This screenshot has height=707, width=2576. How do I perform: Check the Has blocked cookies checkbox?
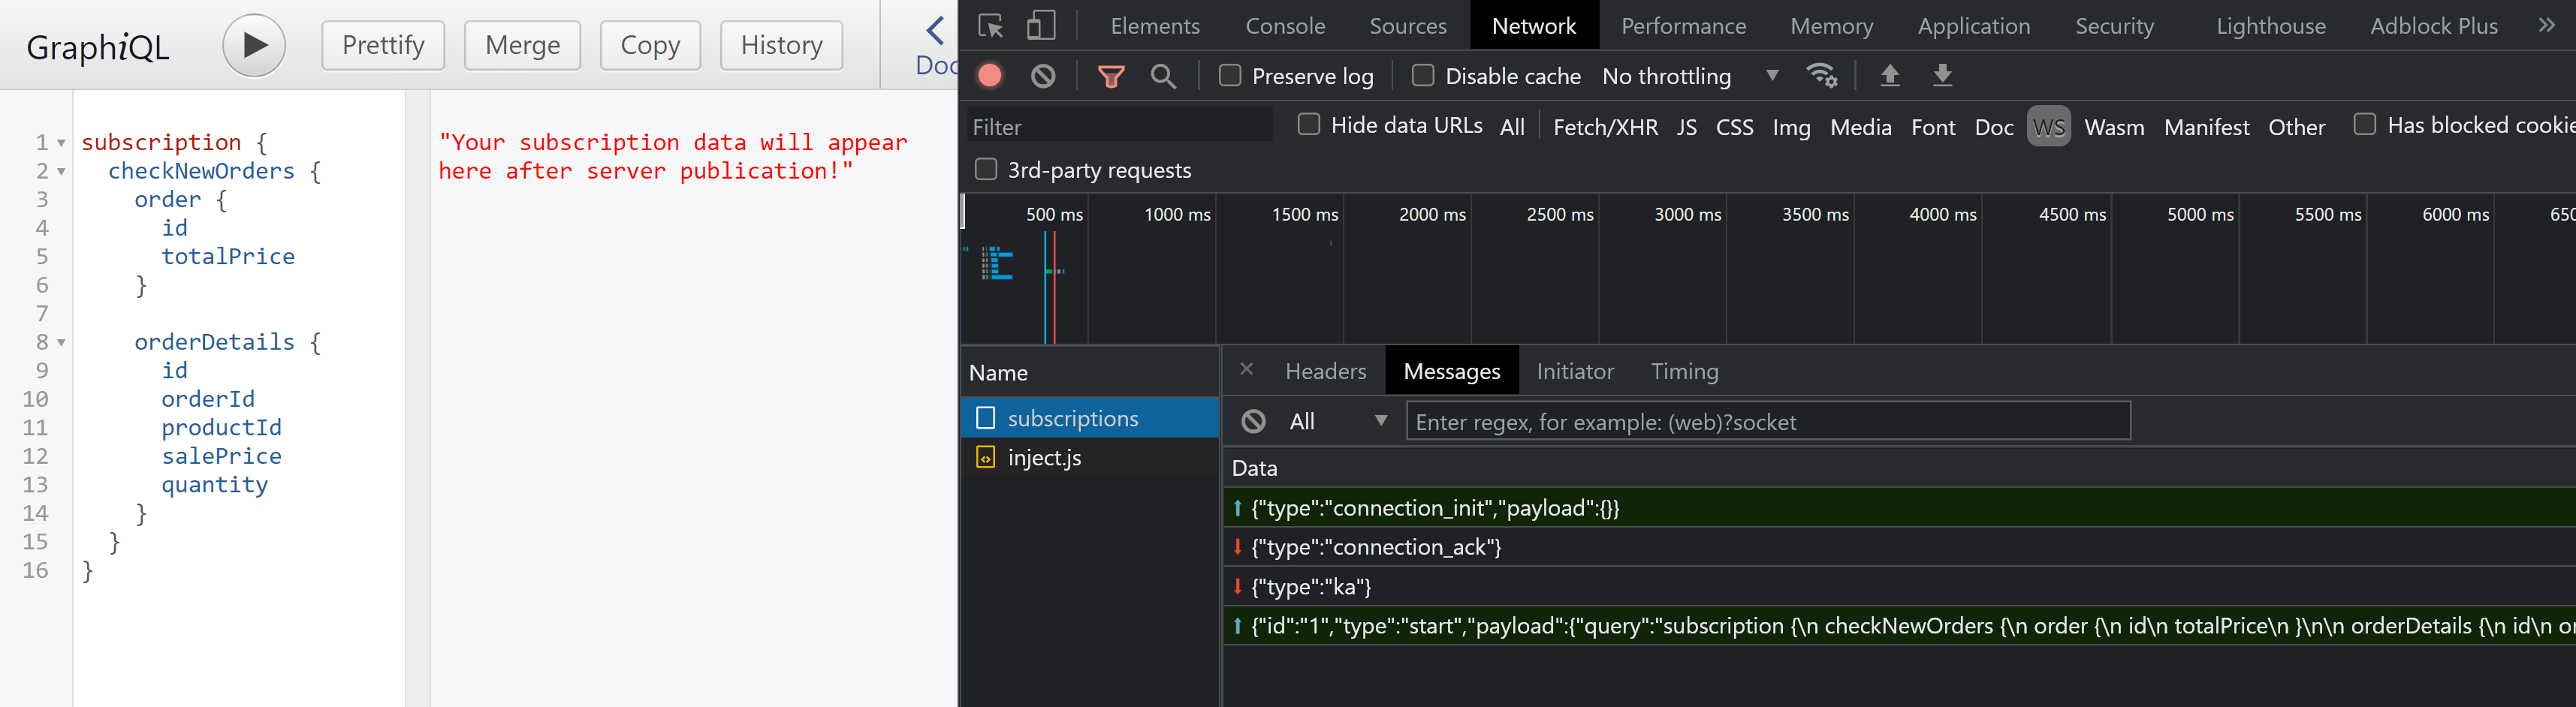2365,125
